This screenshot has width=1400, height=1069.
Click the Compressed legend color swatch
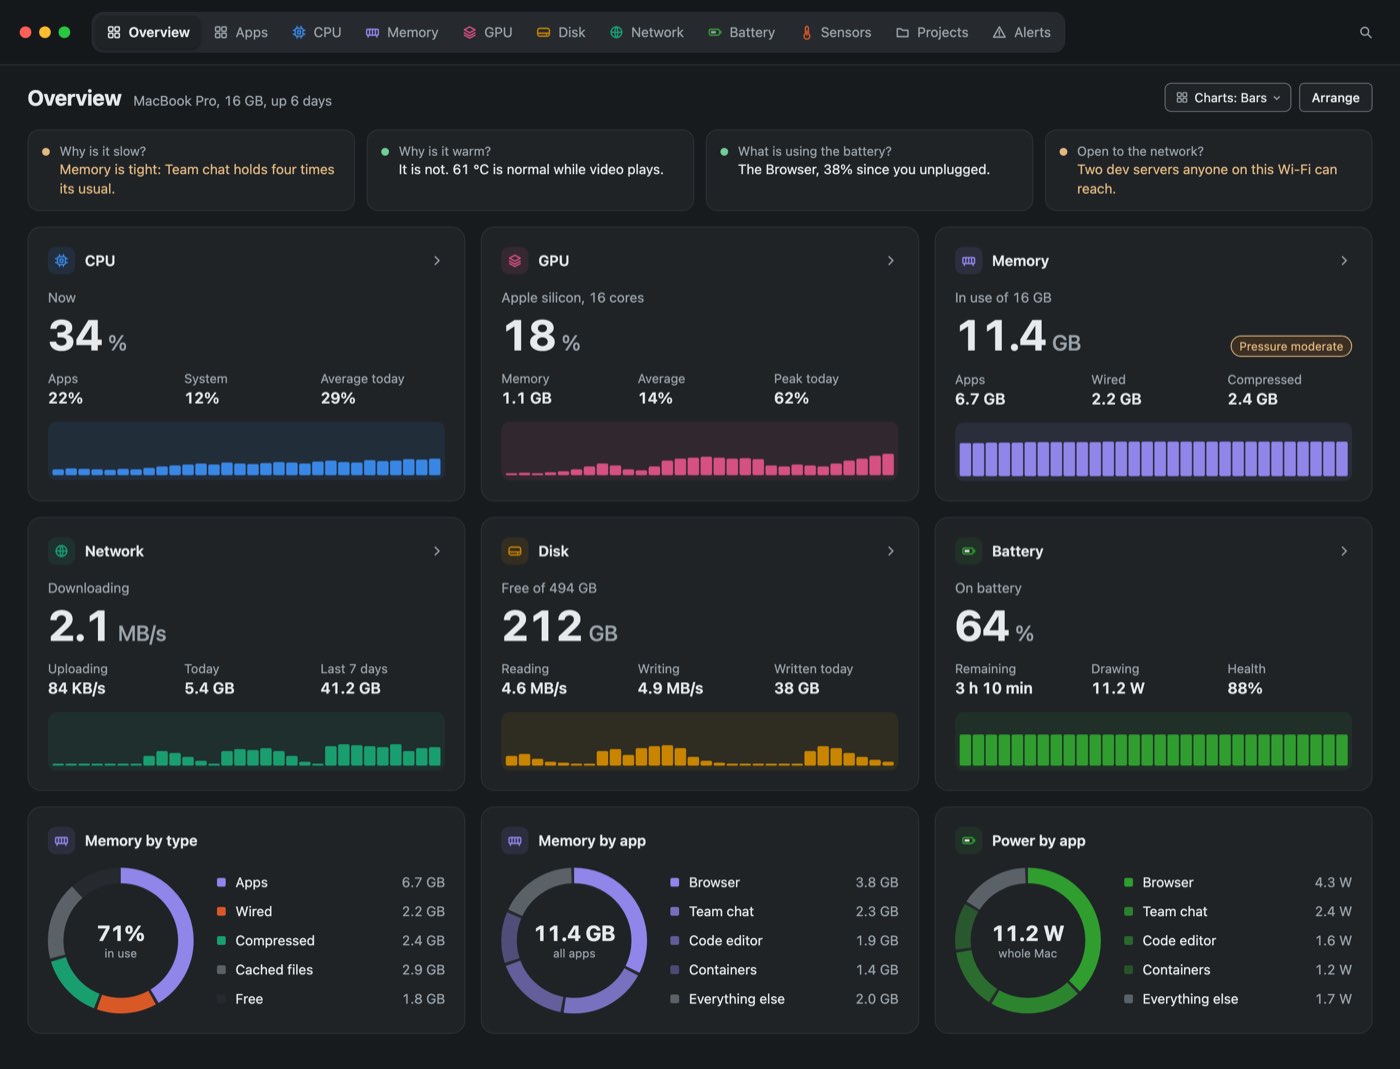(221, 941)
